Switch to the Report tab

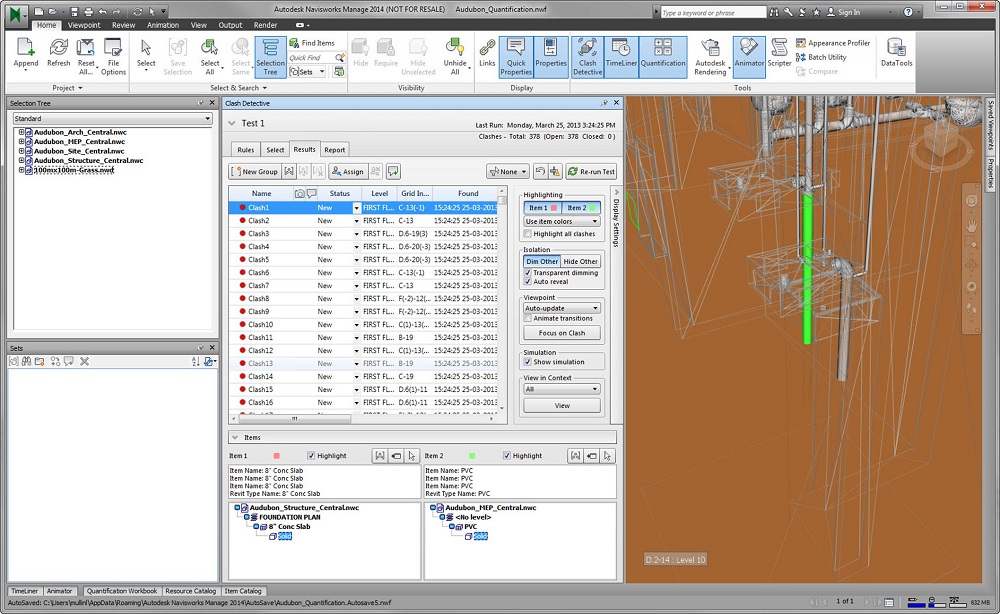334,150
